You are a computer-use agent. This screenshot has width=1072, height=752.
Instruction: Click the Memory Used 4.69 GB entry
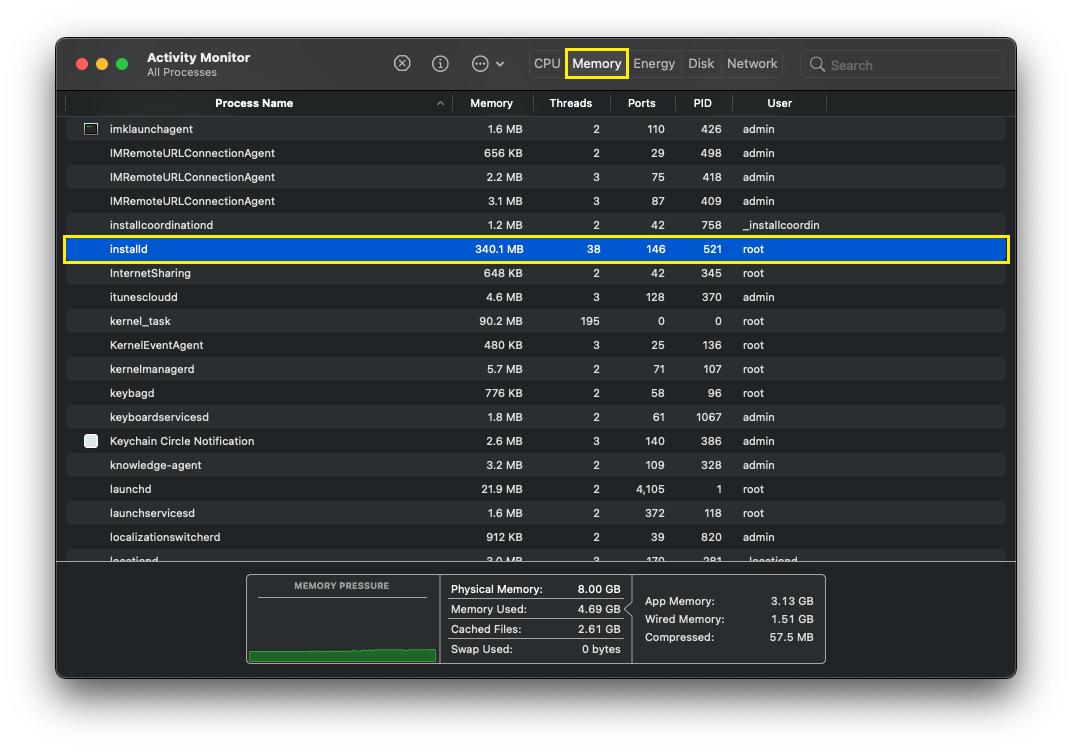(x=535, y=609)
